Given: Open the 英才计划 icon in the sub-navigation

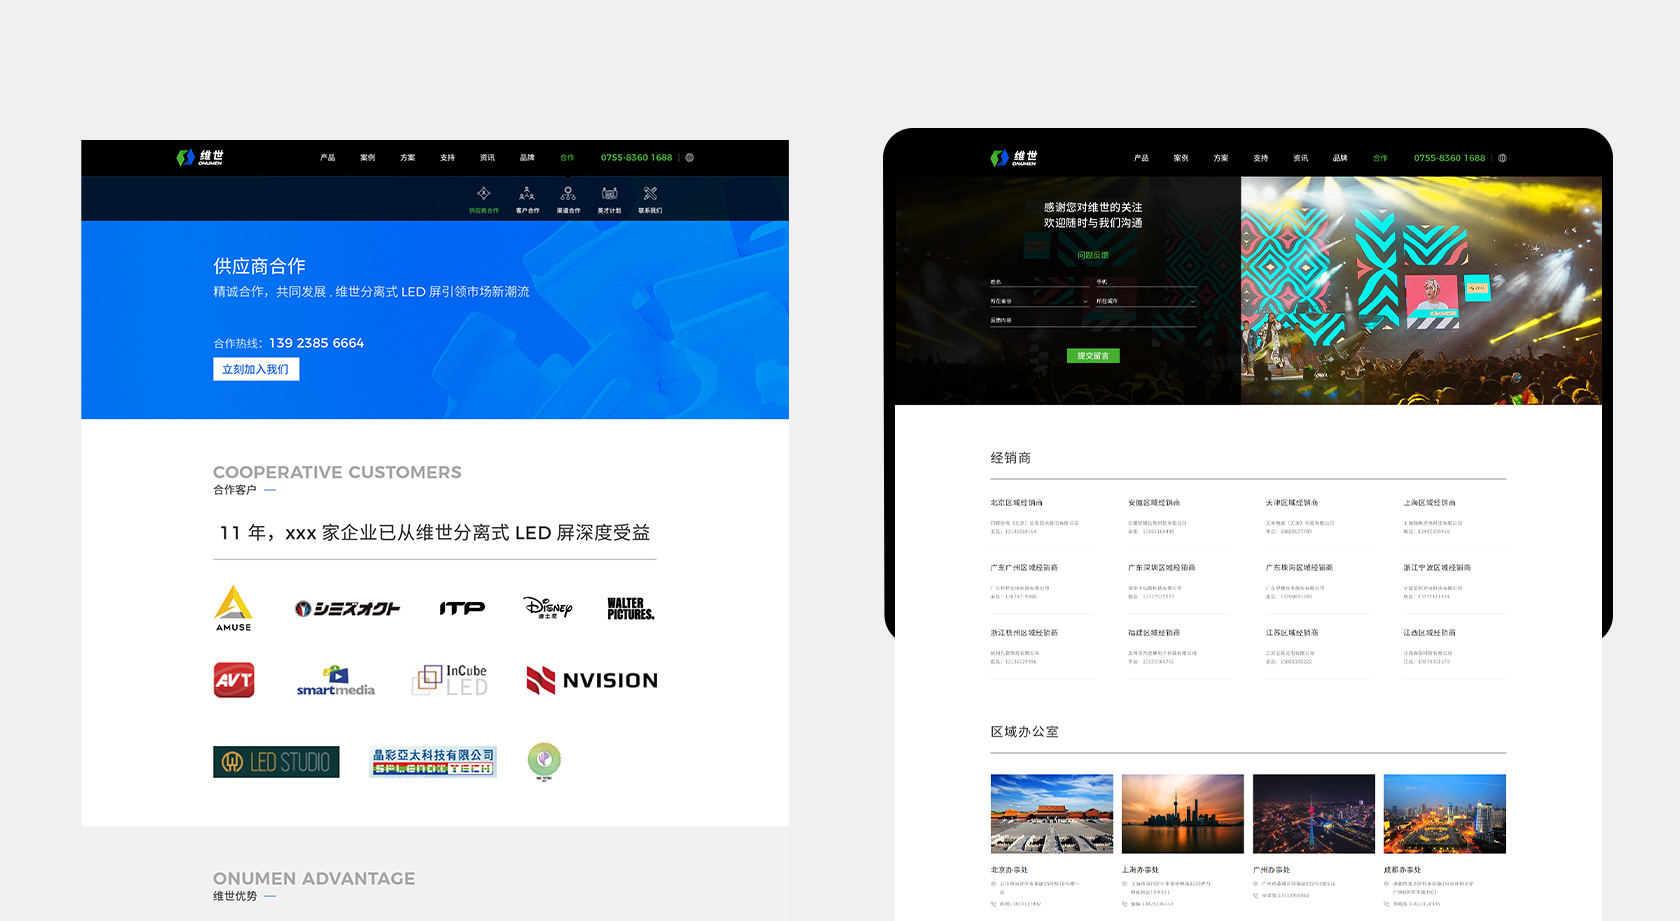Looking at the screenshot, I should click(x=609, y=194).
